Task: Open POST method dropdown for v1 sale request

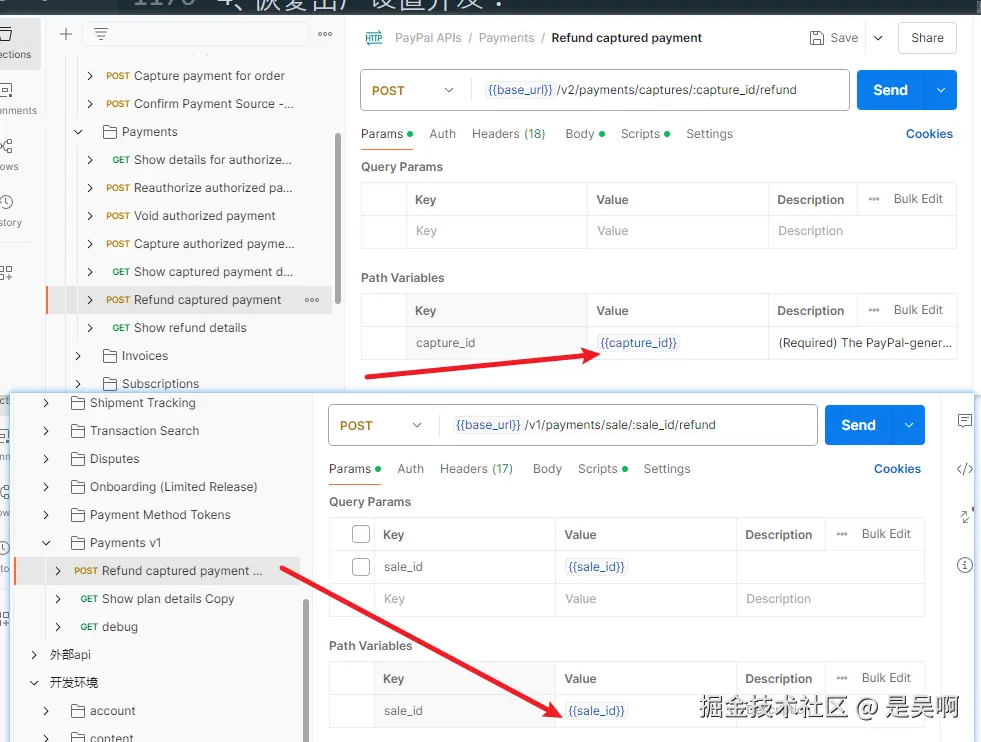Action: (x=382, y=425)
